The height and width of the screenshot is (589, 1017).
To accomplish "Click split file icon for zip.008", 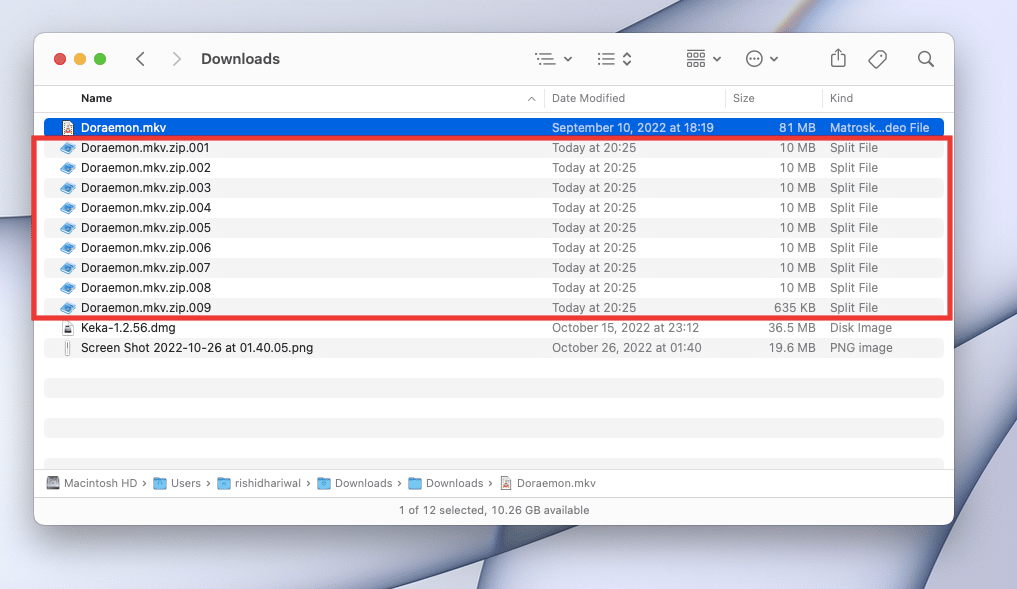I will (67, 288).
